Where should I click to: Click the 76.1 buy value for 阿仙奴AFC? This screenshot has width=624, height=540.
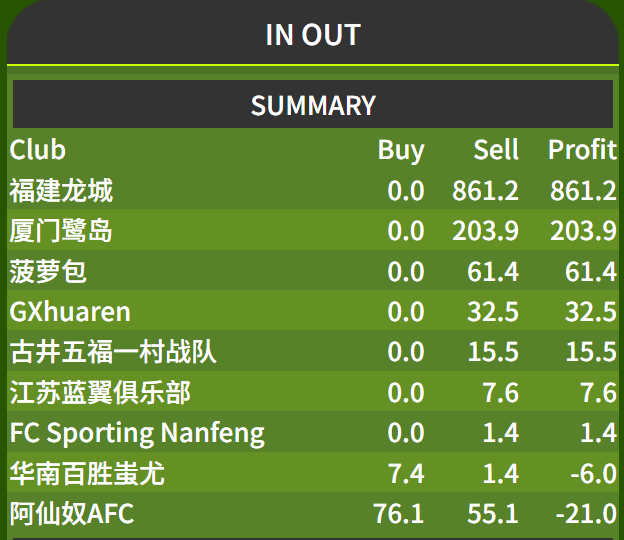coord(399,514)
